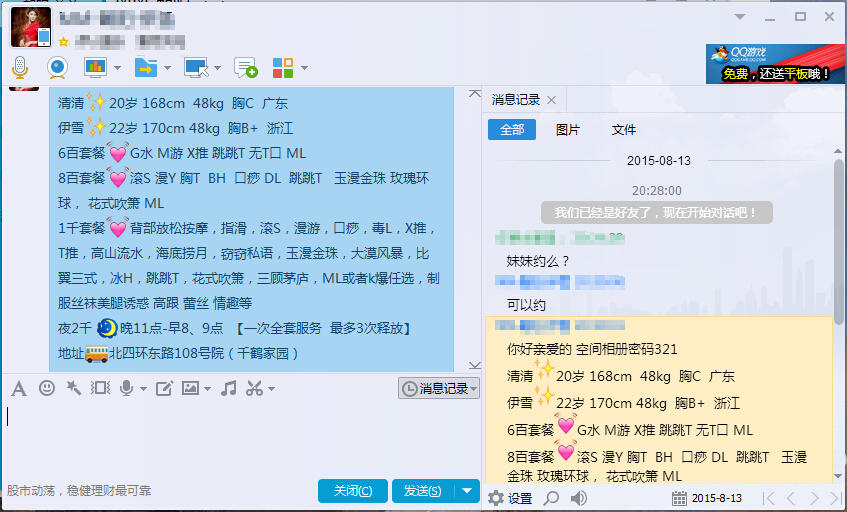This screenshot has width=847, height=512.
Task: Expand the remote desktop dropdown arrow
Action: coord(218,68)
